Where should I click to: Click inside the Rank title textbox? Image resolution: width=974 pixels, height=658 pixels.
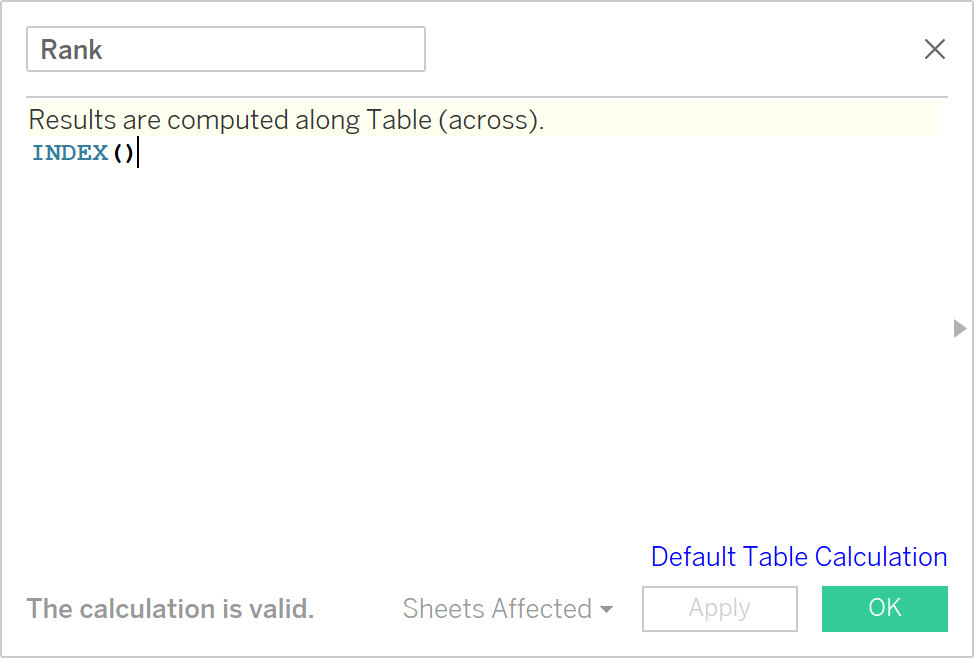[225, 48]
